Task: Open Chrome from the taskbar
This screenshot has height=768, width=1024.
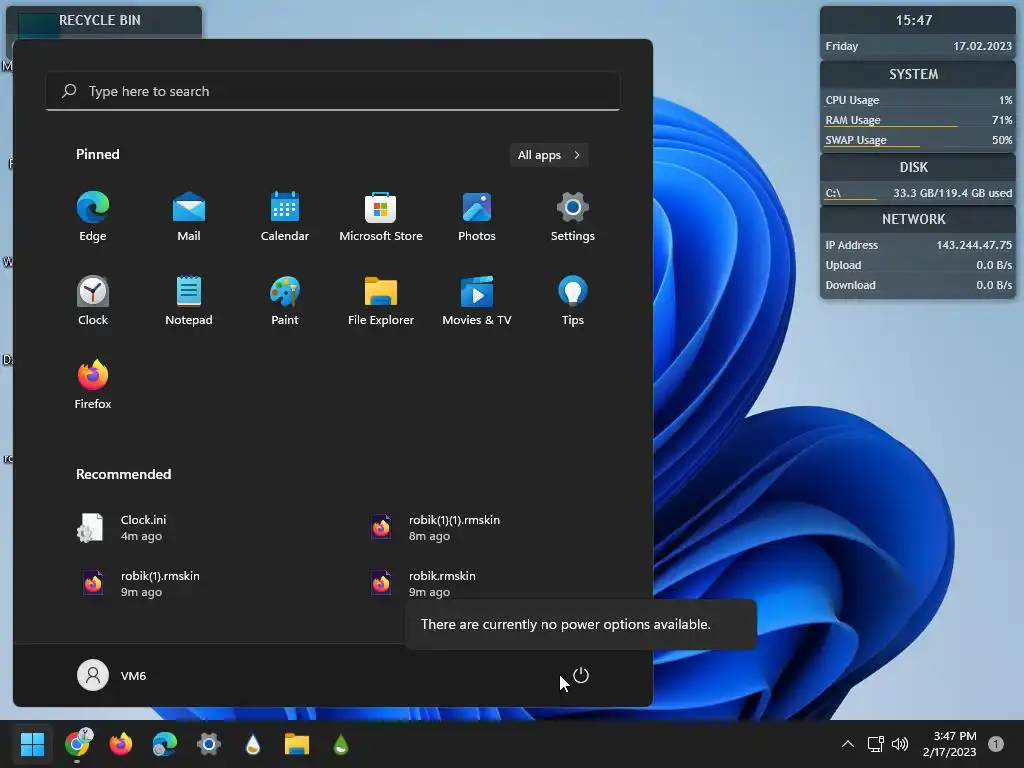Action: point(78,744)
